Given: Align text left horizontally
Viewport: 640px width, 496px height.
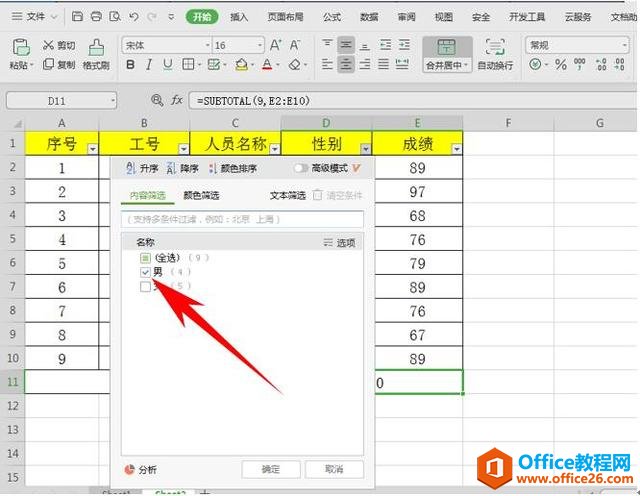Looking at the screenshot, I should click(327, 65).
